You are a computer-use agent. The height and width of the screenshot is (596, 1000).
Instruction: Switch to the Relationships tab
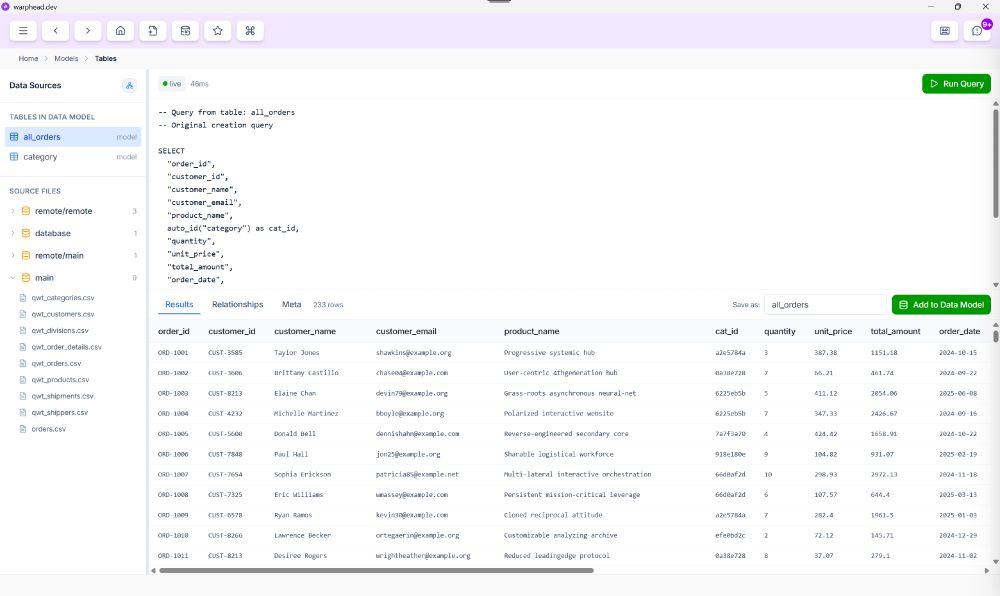tap(237, 305)
